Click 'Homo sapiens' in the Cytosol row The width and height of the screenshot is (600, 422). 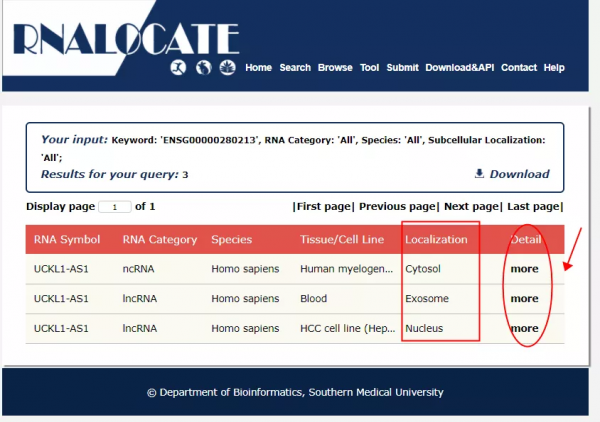coord(245,269)
